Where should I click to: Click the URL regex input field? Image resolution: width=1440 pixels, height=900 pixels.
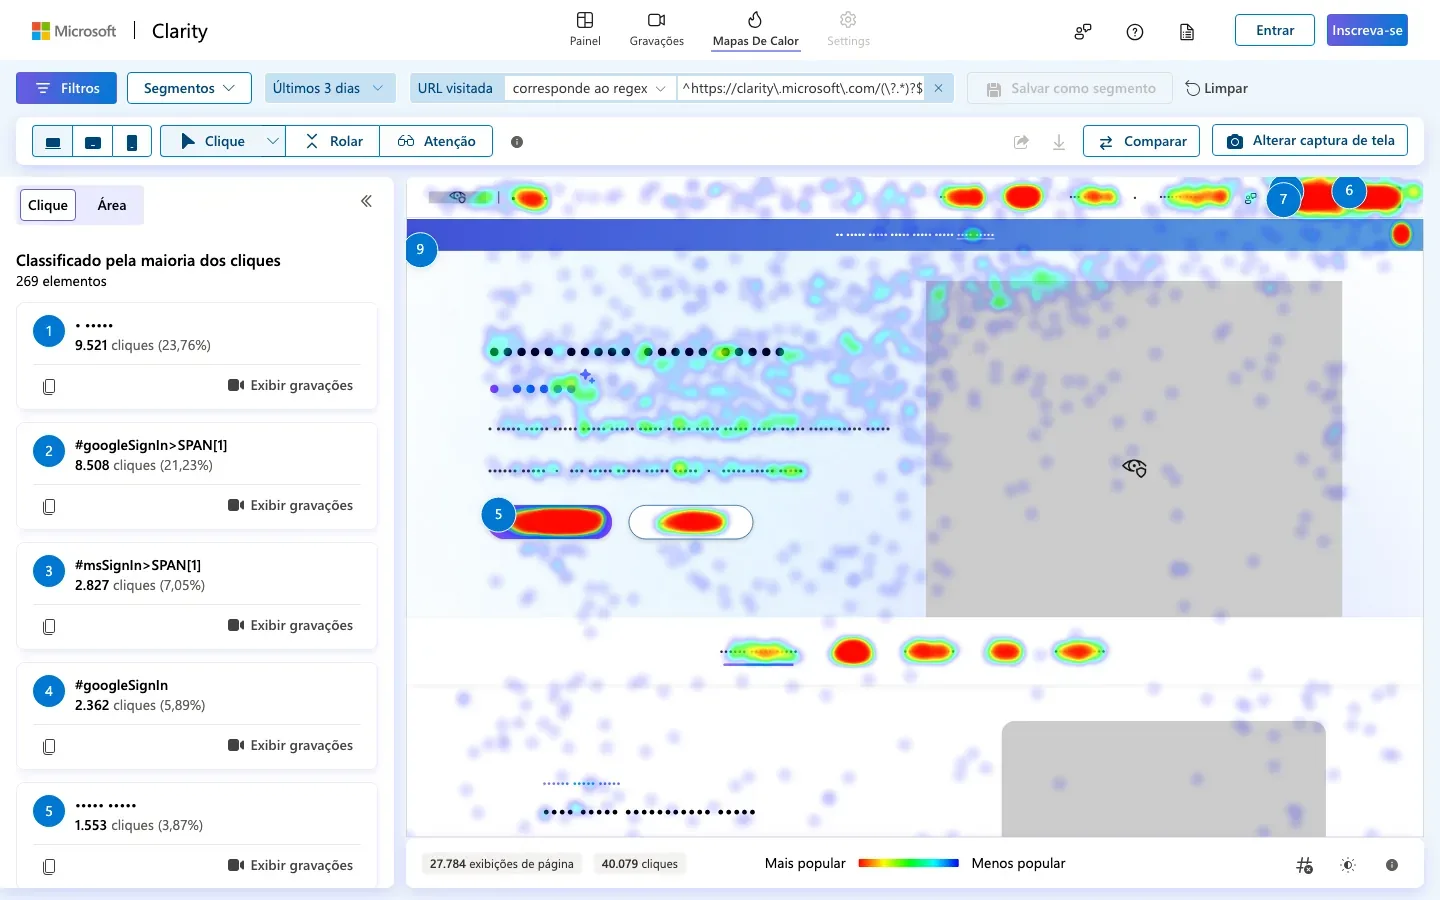(x=802, y=88)
